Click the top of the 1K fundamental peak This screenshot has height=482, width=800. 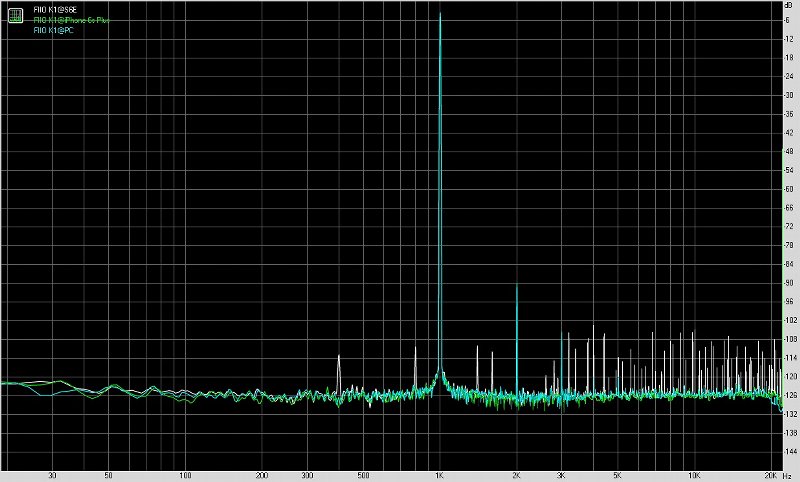pos(440,15)
